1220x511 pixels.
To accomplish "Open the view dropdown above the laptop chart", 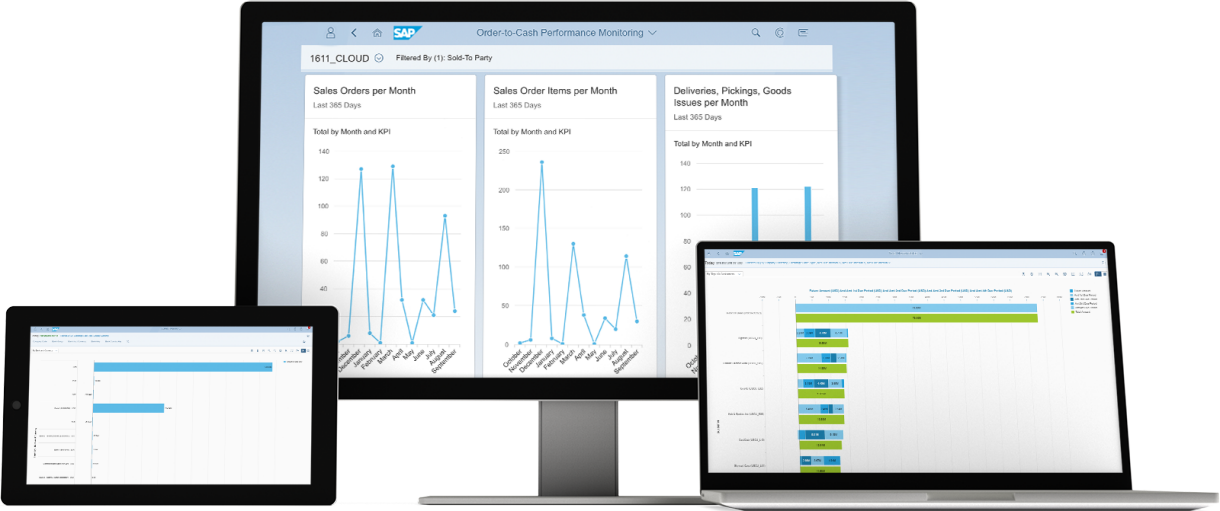I will click(x=725, y=273).
